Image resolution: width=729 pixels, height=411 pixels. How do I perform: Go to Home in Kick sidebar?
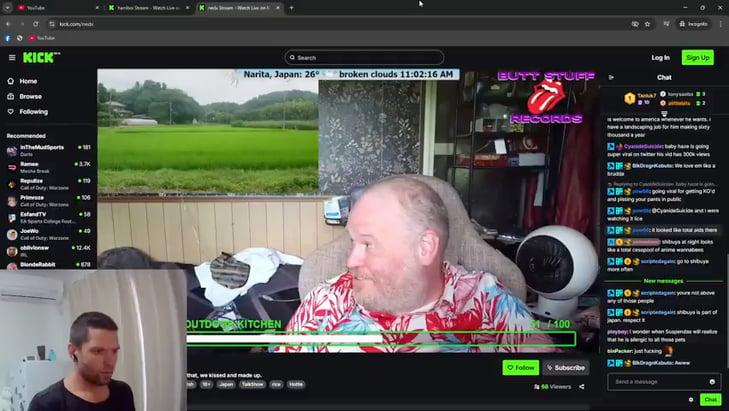pos(28,81)
